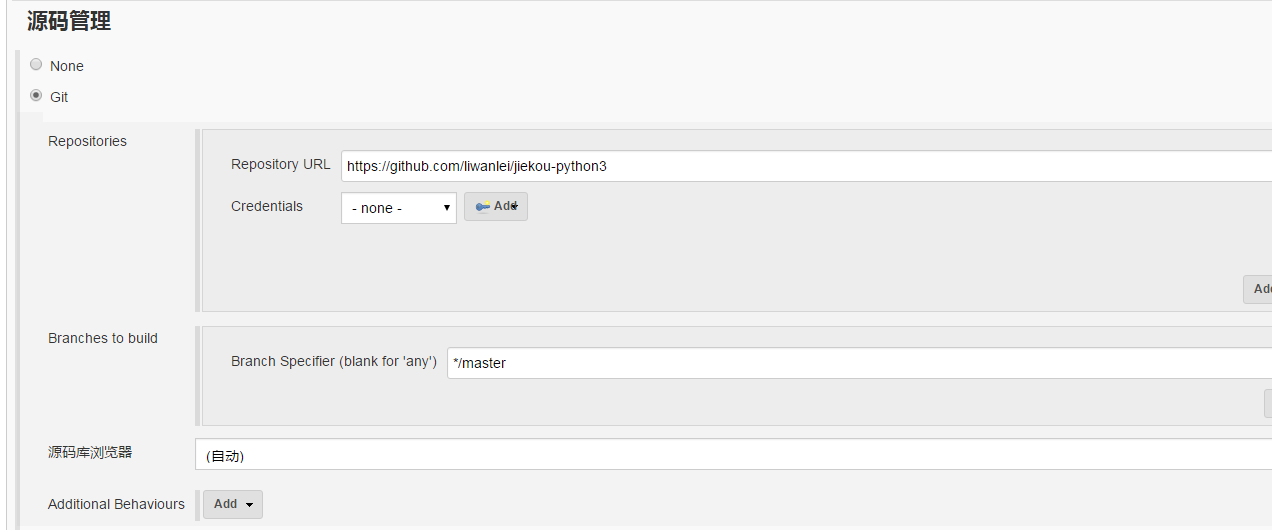Click the 源码管理 section heading
The image size is (1272, 530).
(69, 21)
